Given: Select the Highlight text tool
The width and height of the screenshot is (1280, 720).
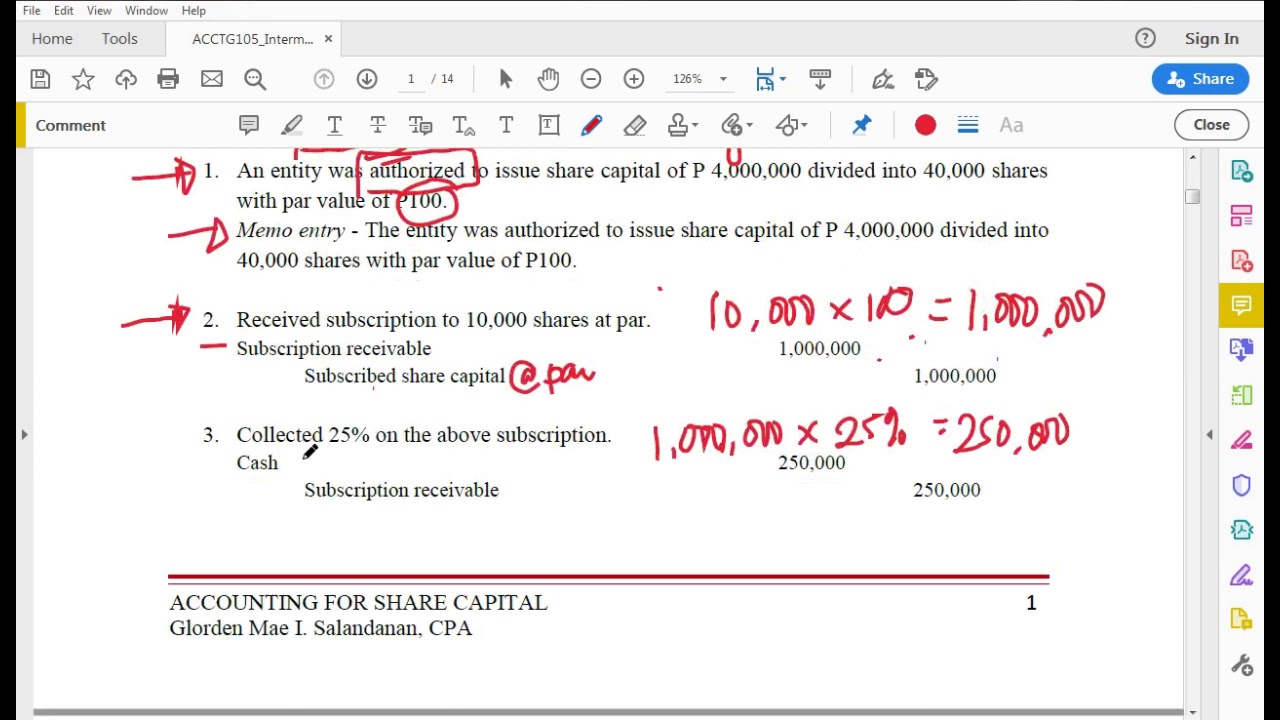Looking at the screenshot, I should tap(291, 125).
